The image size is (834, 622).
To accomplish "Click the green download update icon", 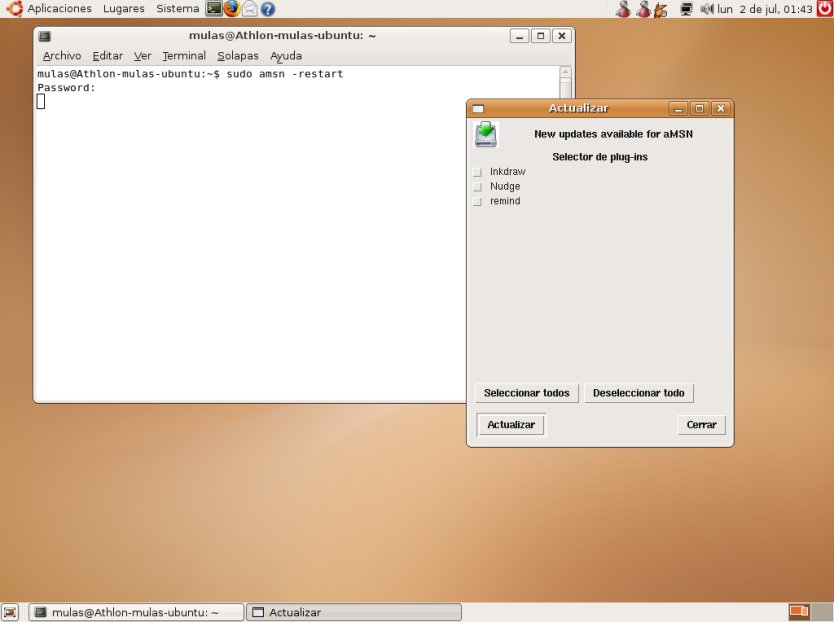I will tap(486, 134).
